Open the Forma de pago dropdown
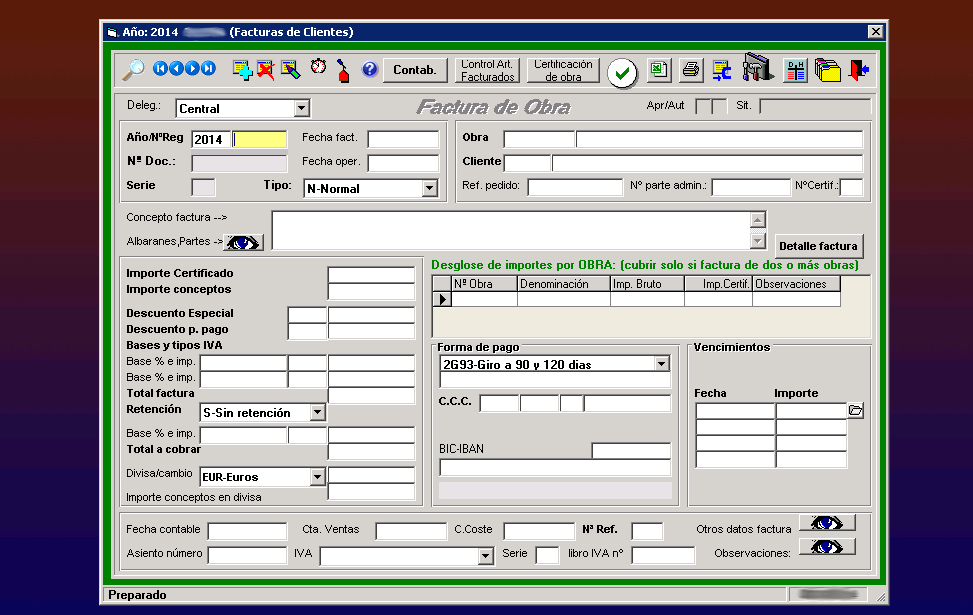The height and width of the screenshot is (615, 973). pyautogui.click(x=661, y=364)
